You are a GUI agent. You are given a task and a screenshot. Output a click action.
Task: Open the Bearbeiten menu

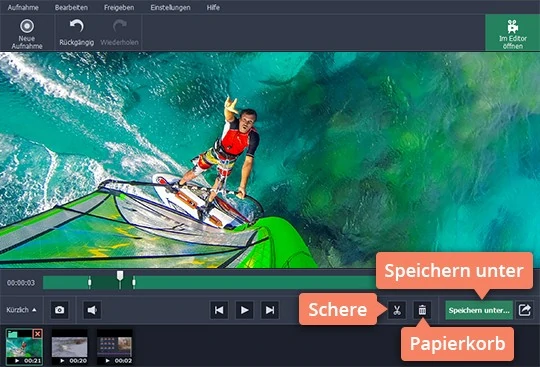coord(71,7)
